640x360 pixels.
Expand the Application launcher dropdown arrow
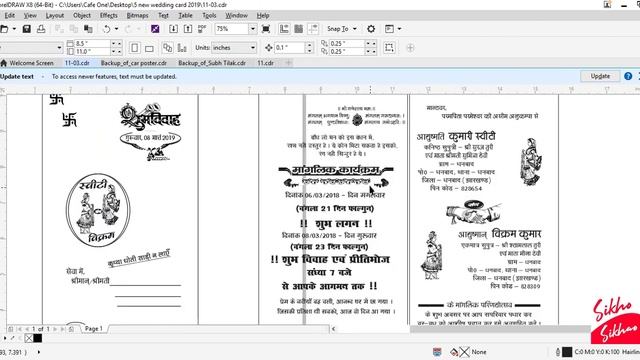click(x=399, y=29)
